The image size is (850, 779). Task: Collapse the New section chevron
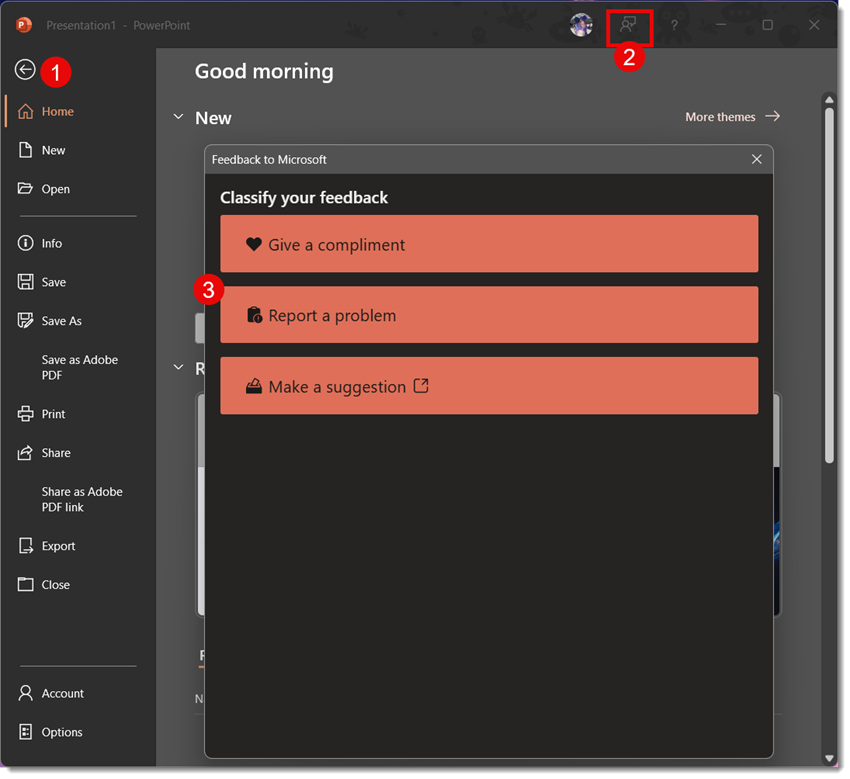[178, 118]
